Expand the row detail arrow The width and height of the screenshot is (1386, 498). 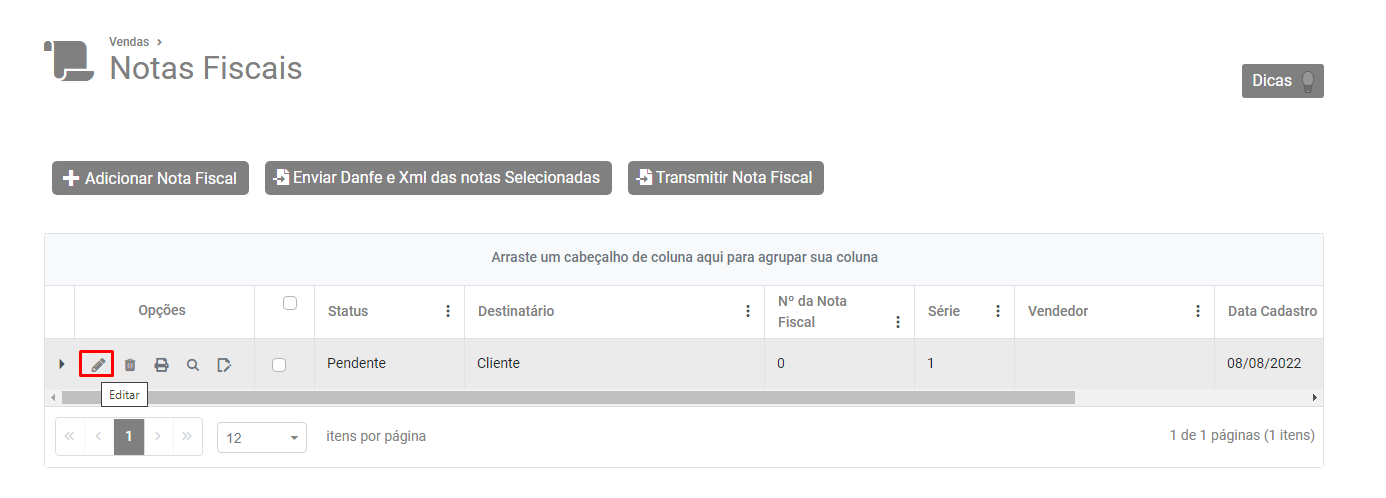coord(61,364)
